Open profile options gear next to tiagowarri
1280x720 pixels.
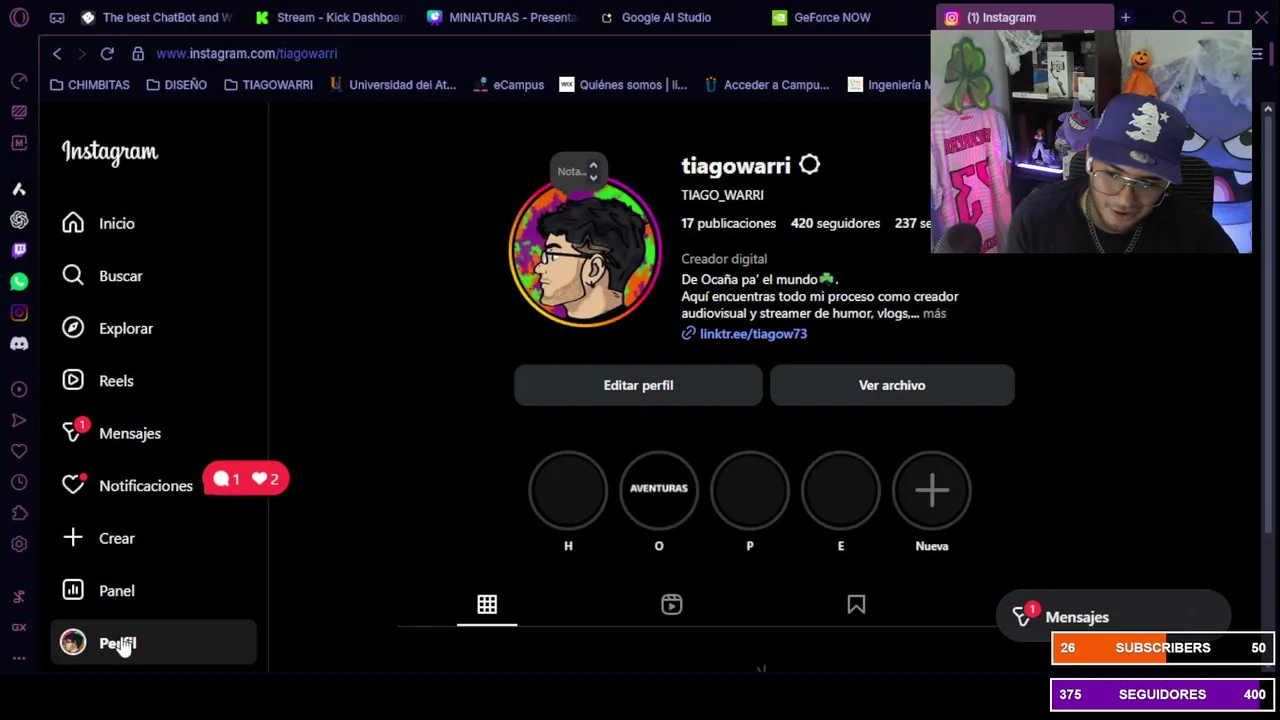click(809, 165)
